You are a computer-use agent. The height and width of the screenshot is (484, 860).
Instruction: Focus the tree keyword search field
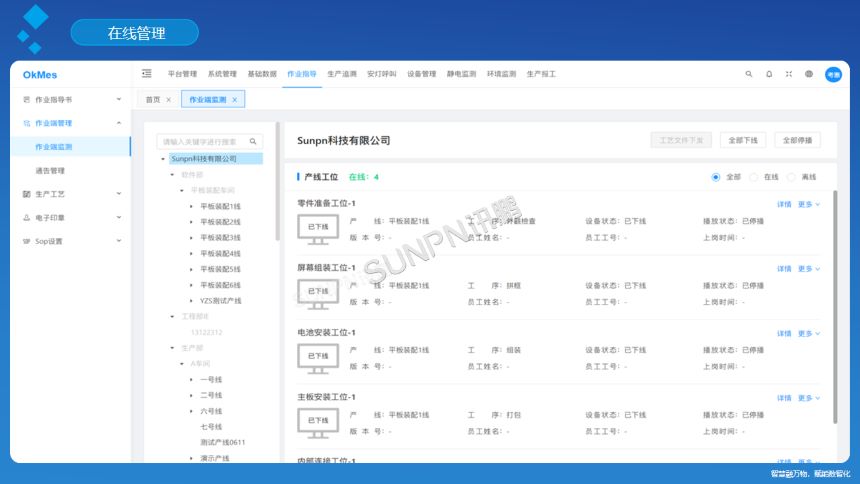point(210,142)
